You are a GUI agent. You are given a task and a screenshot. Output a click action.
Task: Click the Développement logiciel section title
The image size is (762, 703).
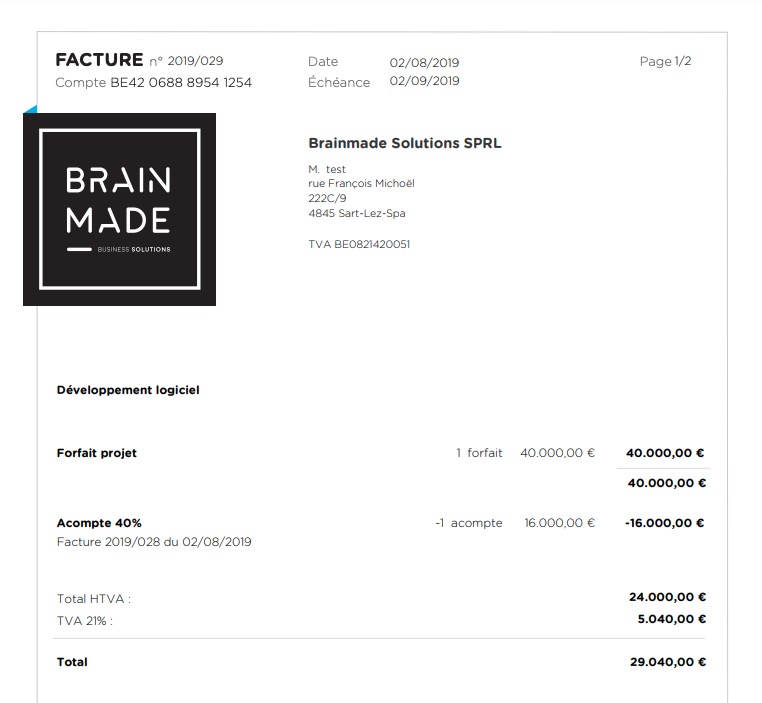click(x=128, y=390)
